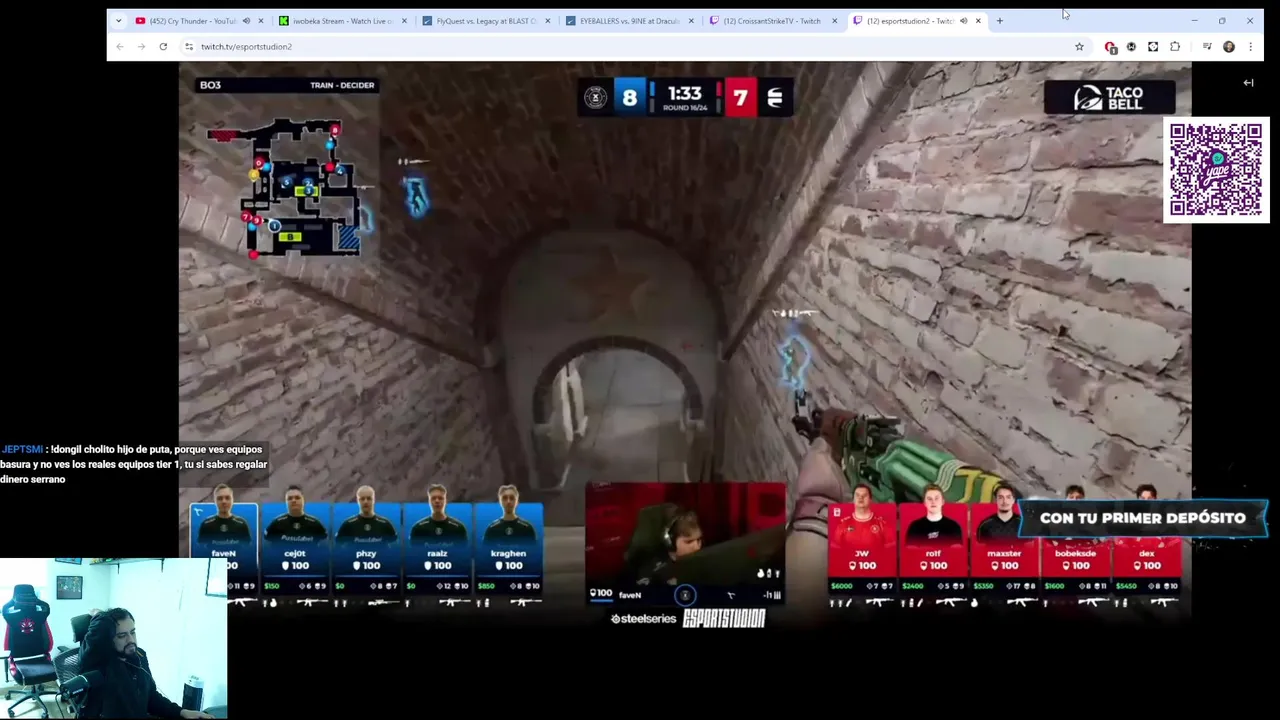1280x720 pixels.
Task: Close the iwobeka Stream tab
Action: [x=404, y=21]
